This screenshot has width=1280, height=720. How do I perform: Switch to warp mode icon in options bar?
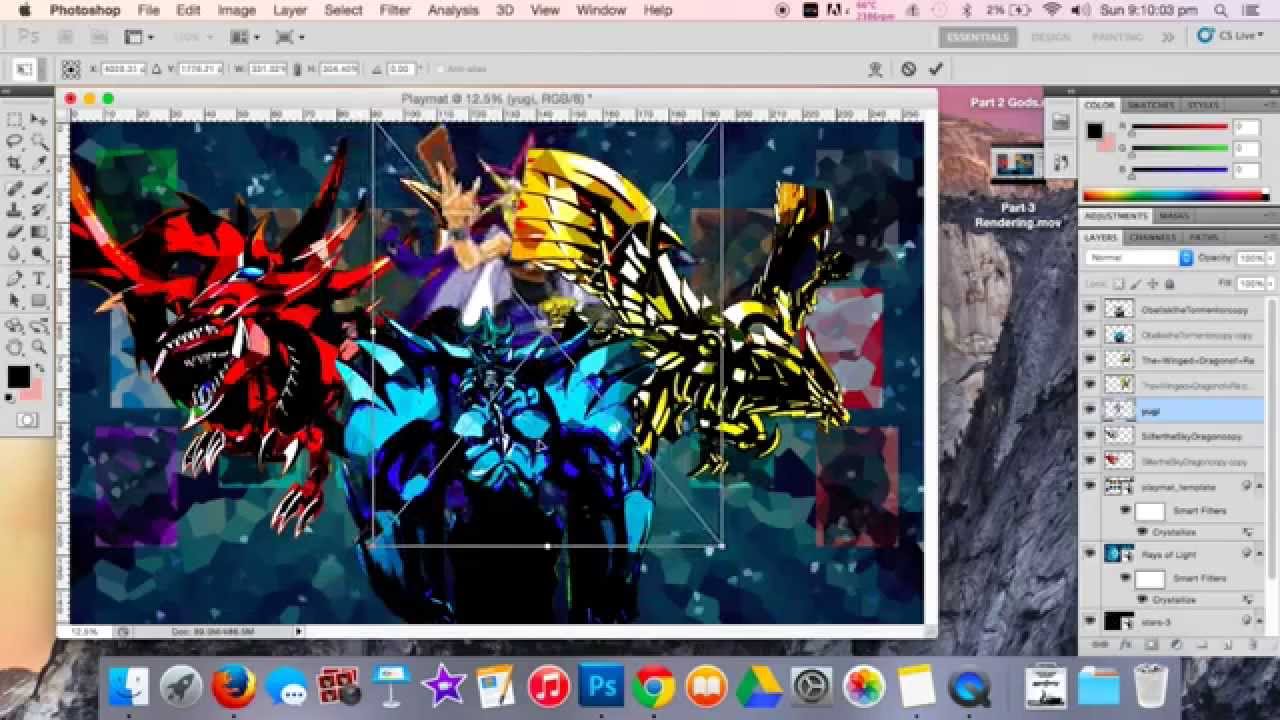coord(876,69)
